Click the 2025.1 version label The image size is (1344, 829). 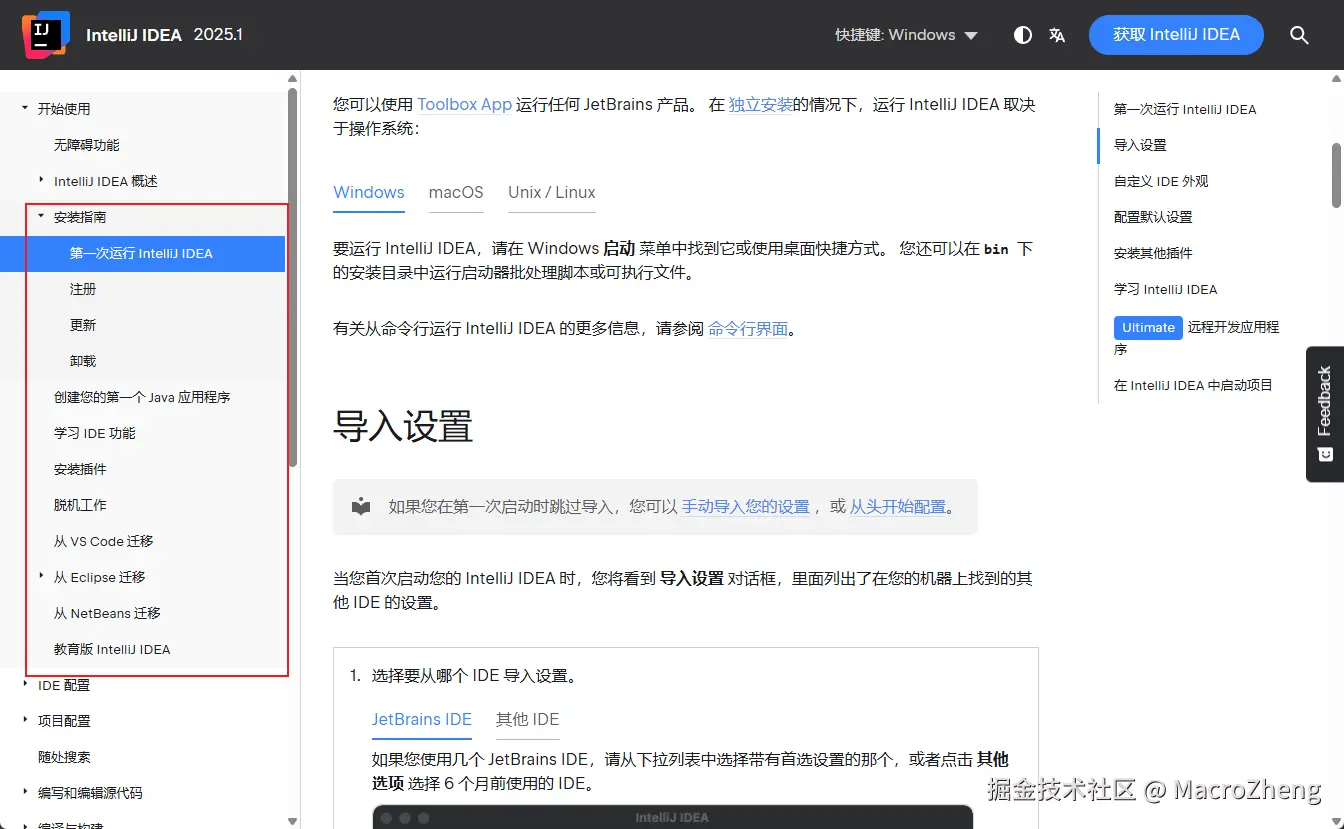[x=218, y=35]
